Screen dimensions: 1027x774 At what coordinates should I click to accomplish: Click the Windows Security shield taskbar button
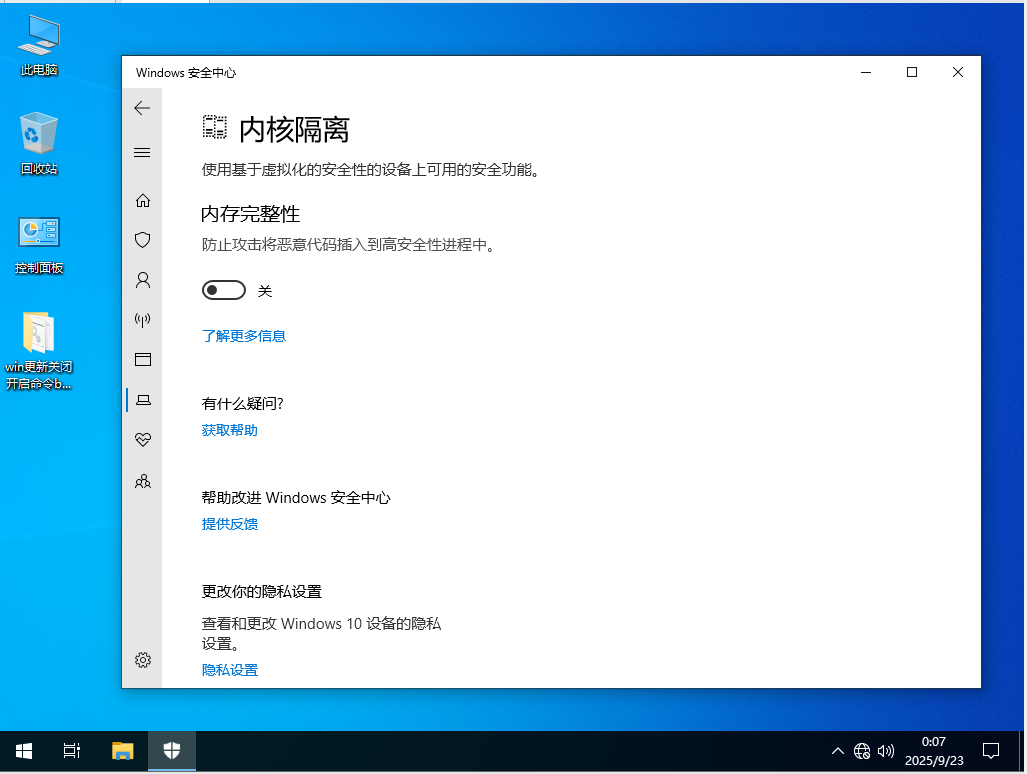[172, 751]
